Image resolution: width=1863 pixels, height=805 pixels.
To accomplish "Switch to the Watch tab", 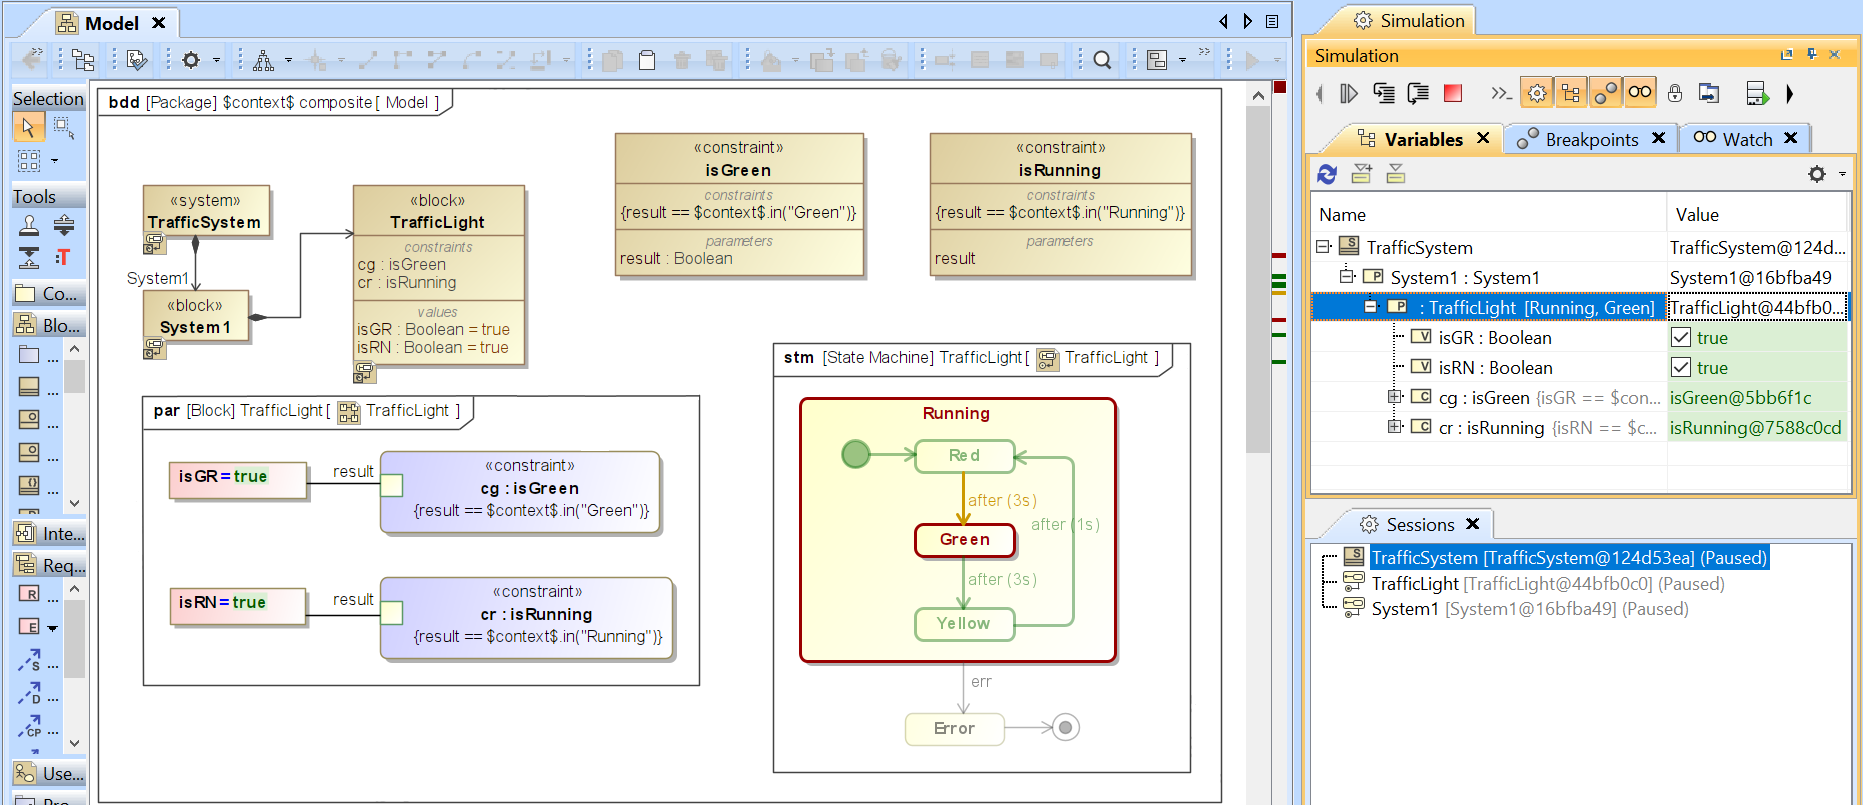I will coord(1746,139).
